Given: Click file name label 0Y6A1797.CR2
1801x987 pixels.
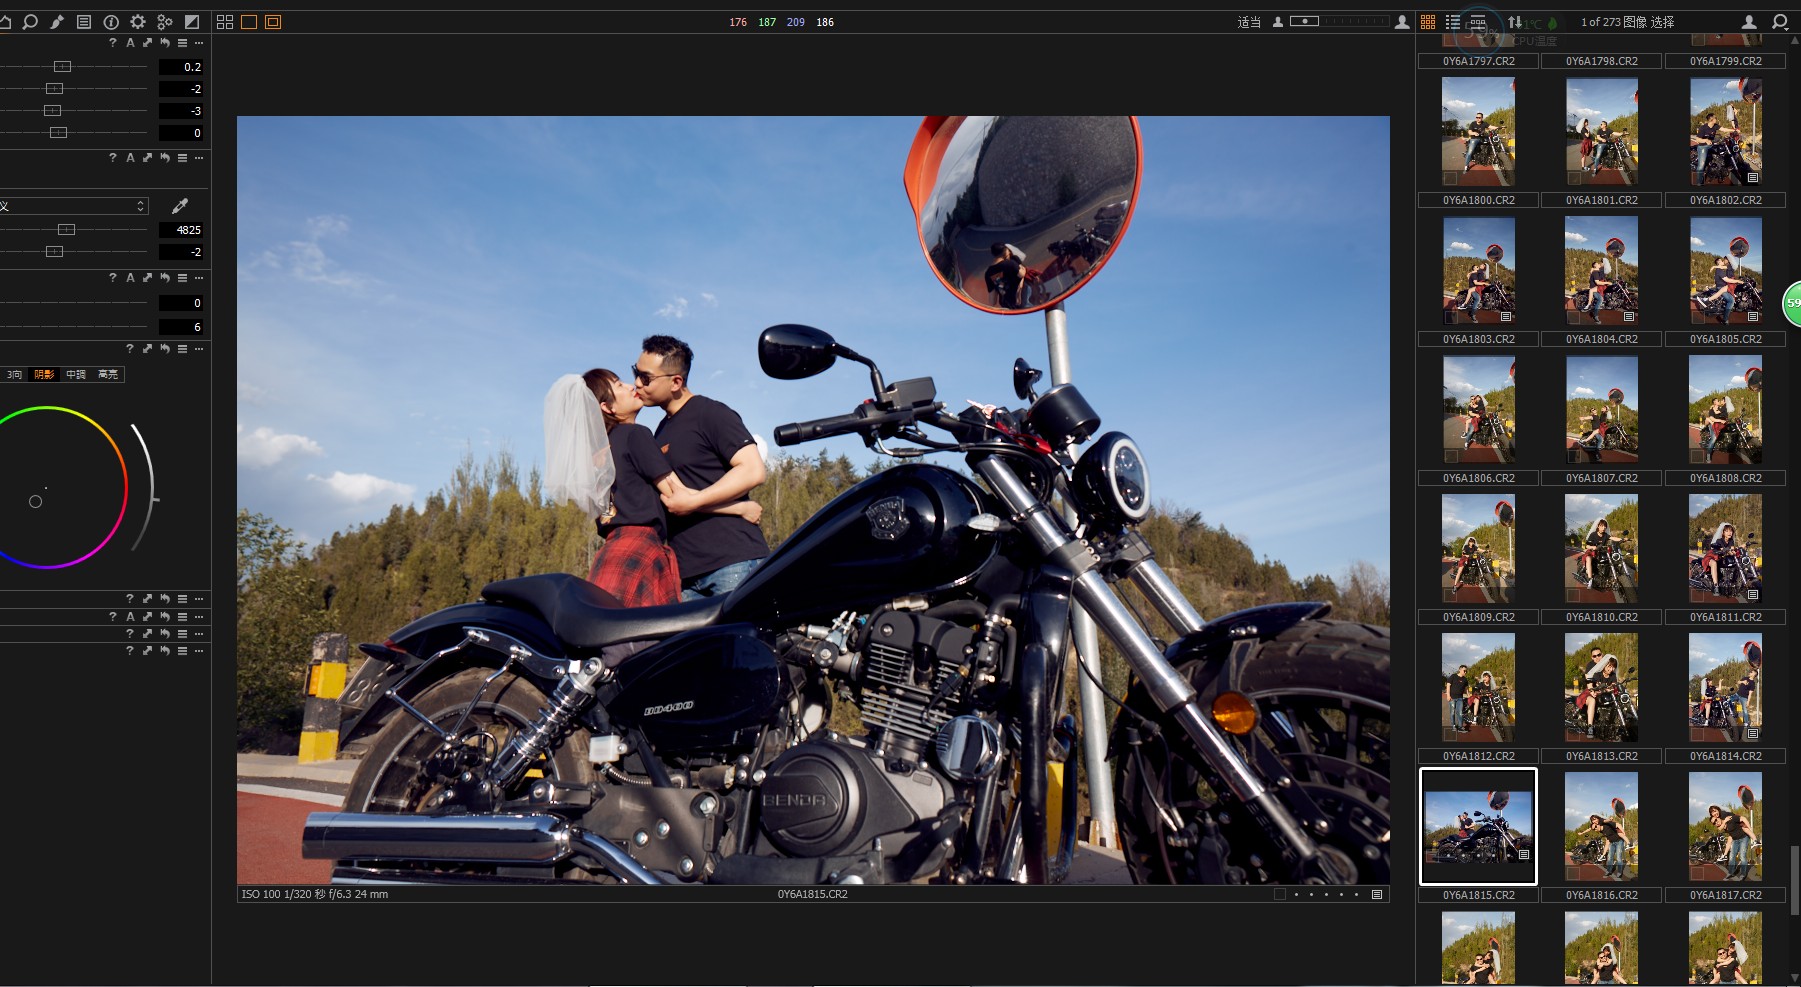Looking at the screenshot, I should click(x=1478, y=61).
